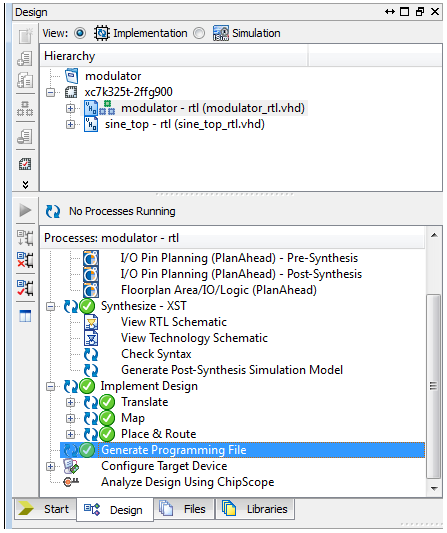Select the modulator project item in Hierarchy
Screen dimensions: 447x533
(113, 76)
